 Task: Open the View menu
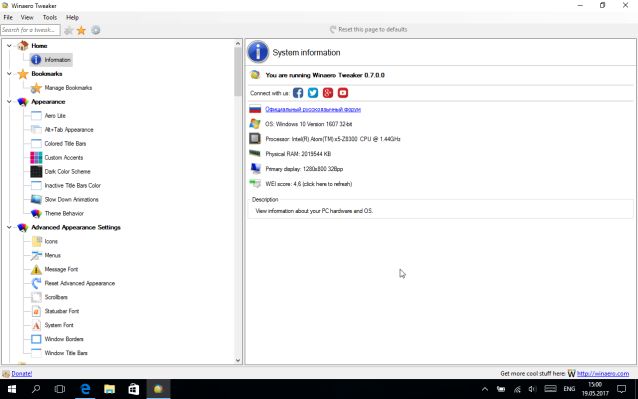pos(27,17)
